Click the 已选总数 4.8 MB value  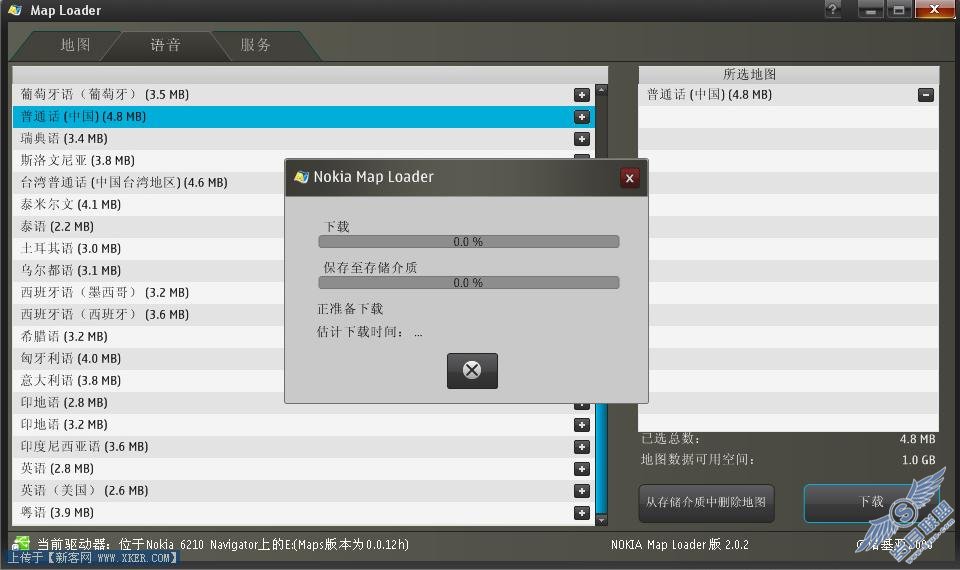coord(917,439)
